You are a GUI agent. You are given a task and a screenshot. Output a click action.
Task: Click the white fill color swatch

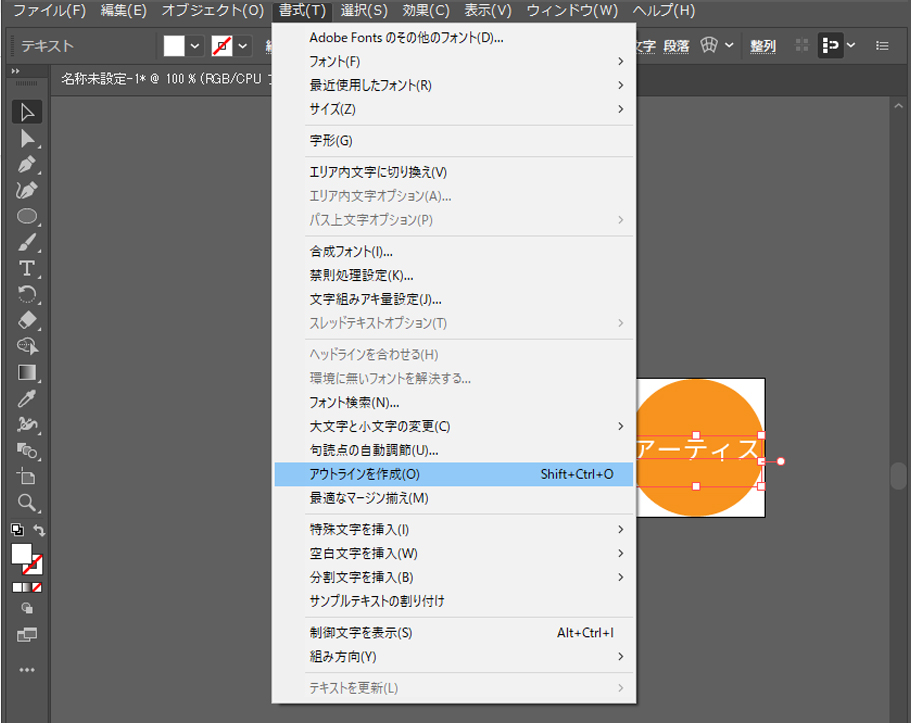[x=174, y=45]
